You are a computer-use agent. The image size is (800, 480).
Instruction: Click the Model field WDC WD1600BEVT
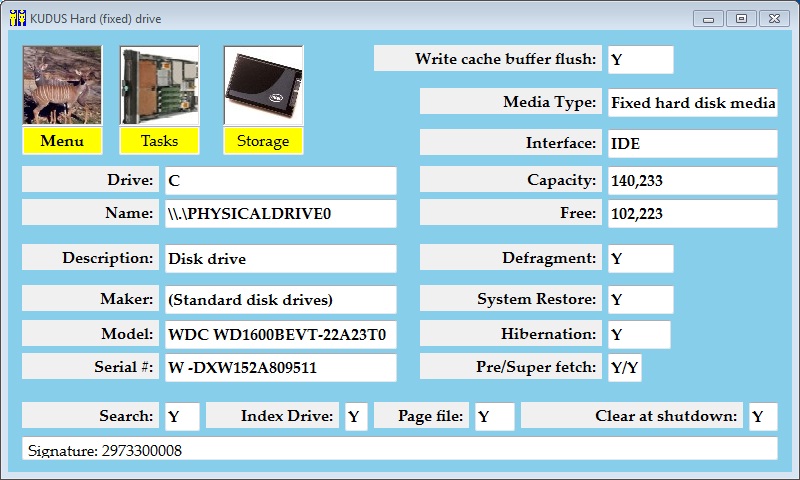[279, 334]
